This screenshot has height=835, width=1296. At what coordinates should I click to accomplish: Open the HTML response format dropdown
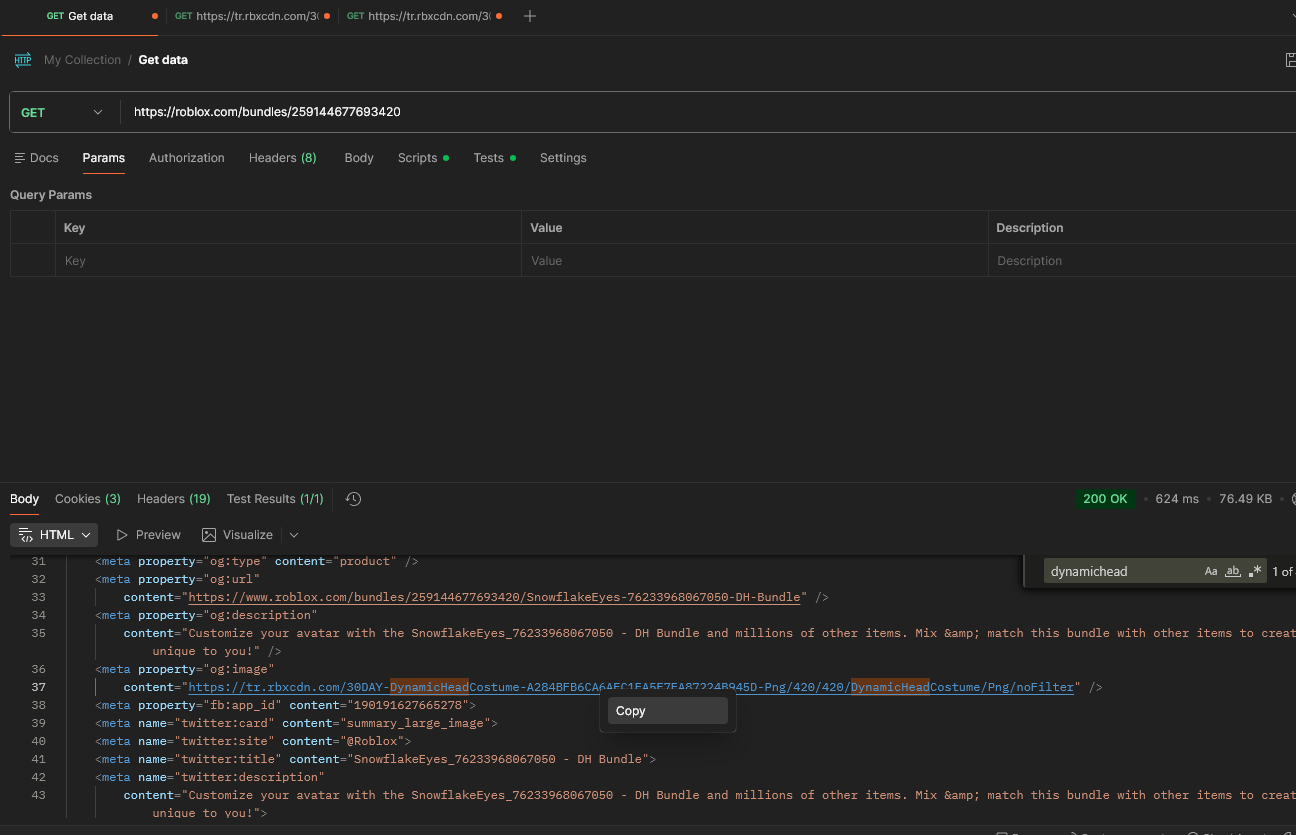(54, 535)
